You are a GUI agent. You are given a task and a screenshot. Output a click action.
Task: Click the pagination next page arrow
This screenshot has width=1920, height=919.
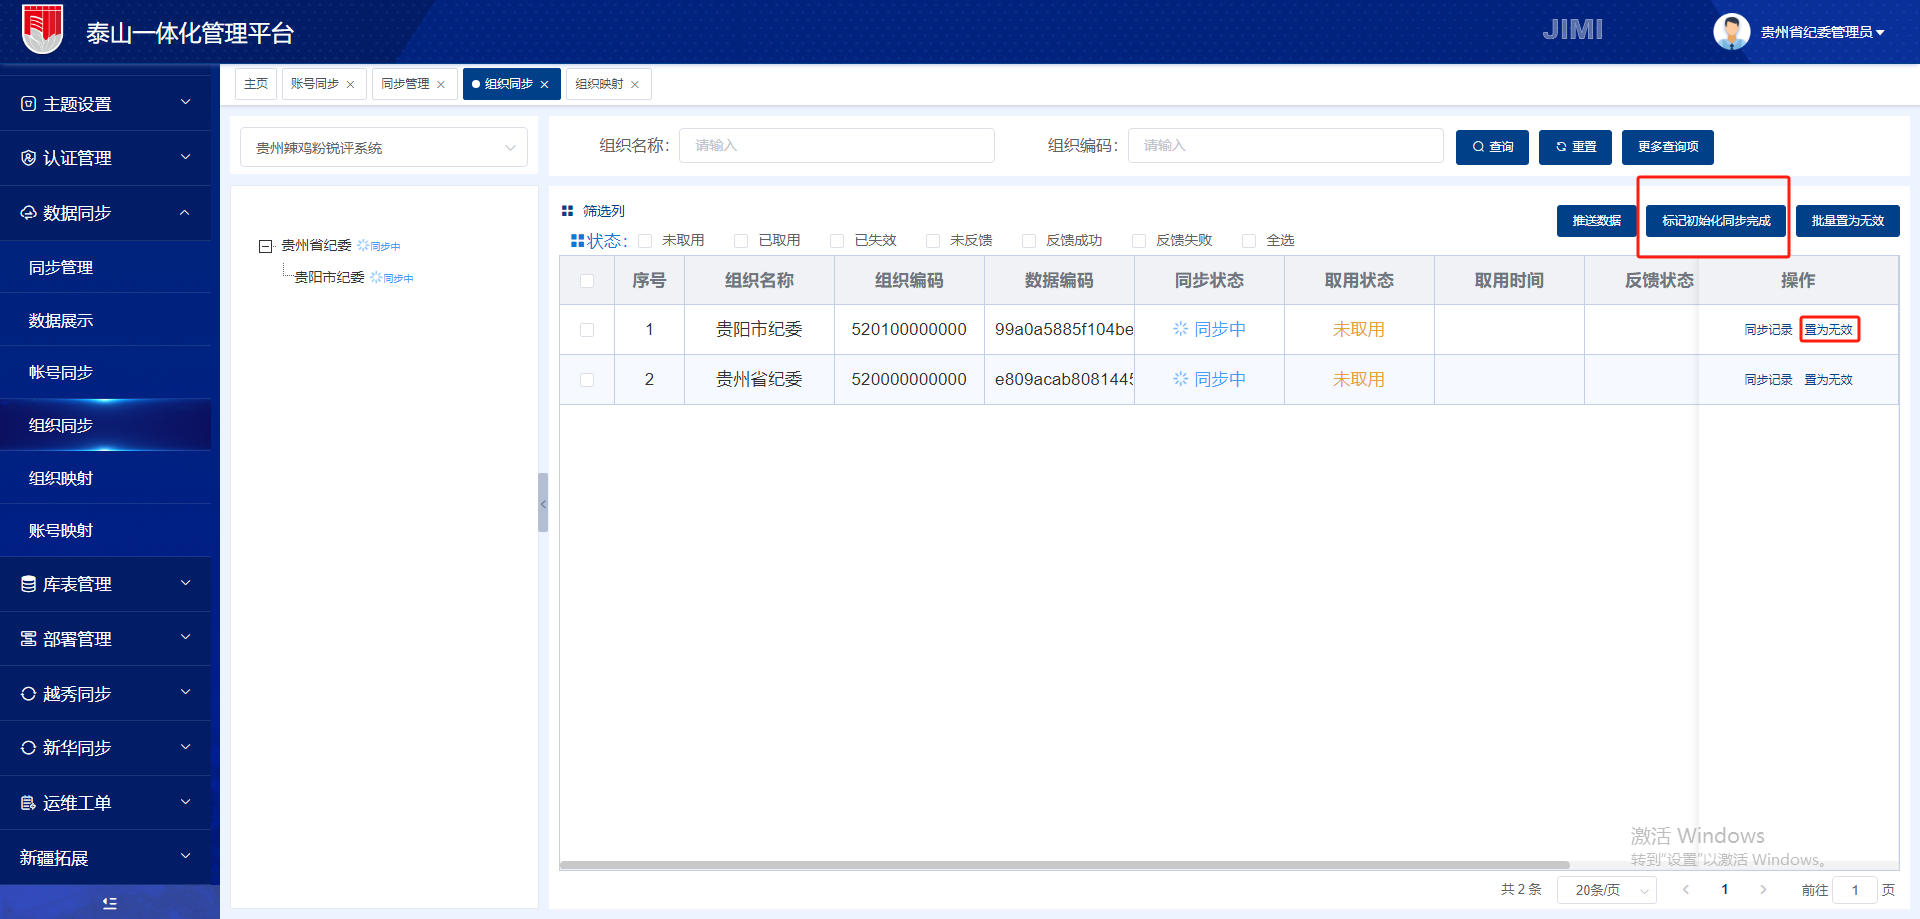1763,889
